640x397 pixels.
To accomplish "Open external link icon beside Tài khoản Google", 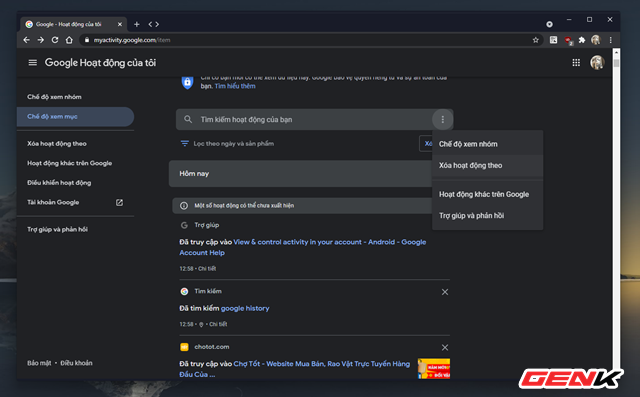I will click(x=119, y=202).
